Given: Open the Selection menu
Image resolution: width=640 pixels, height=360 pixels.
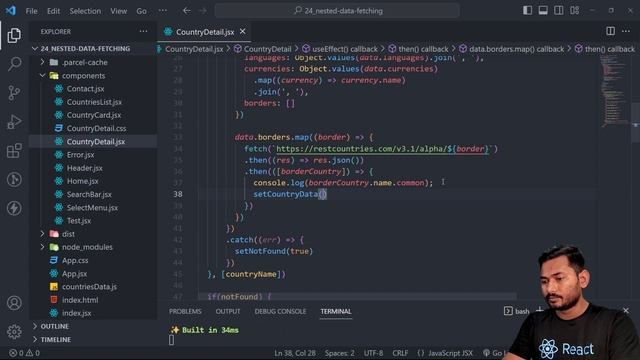Looking at the screenshot, I should click(x=85, y=11).
